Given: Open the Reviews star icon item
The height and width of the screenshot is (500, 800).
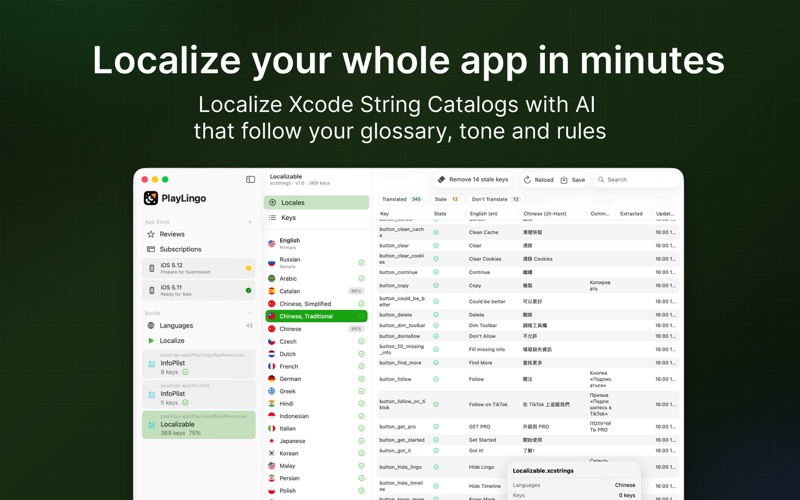Looking at the screenshot, I should pos(151,234).
